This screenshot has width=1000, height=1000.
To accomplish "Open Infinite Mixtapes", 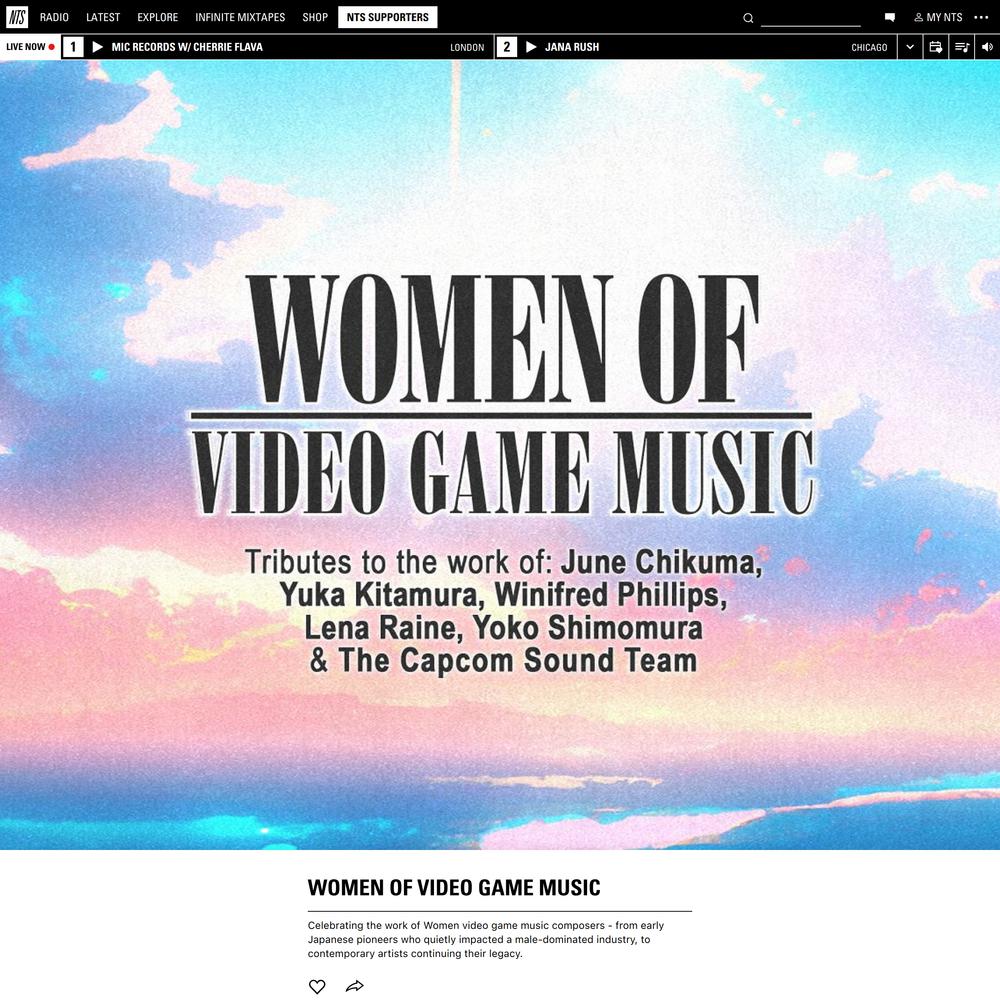I will coord(240,17).
